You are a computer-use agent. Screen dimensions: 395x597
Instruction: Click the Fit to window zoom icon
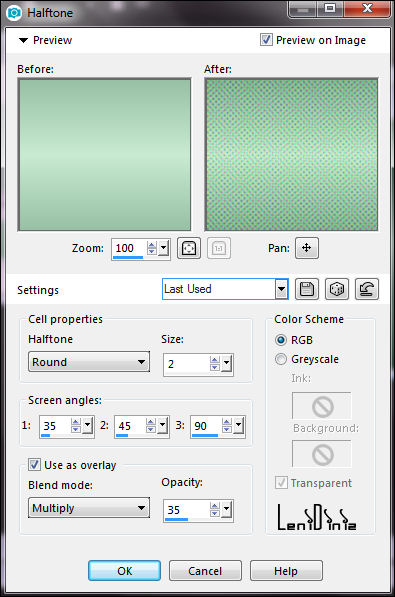[x=189, y=249]
